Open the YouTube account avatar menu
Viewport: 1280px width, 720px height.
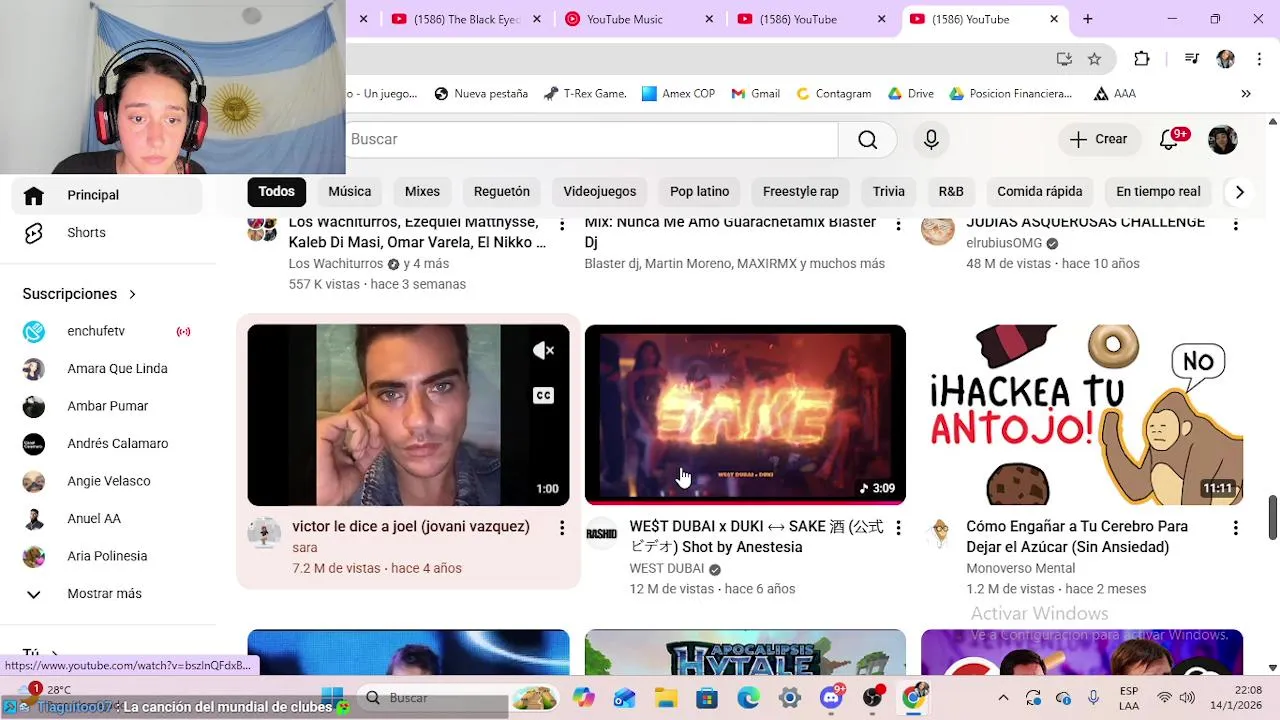[x=1223, y=140]
